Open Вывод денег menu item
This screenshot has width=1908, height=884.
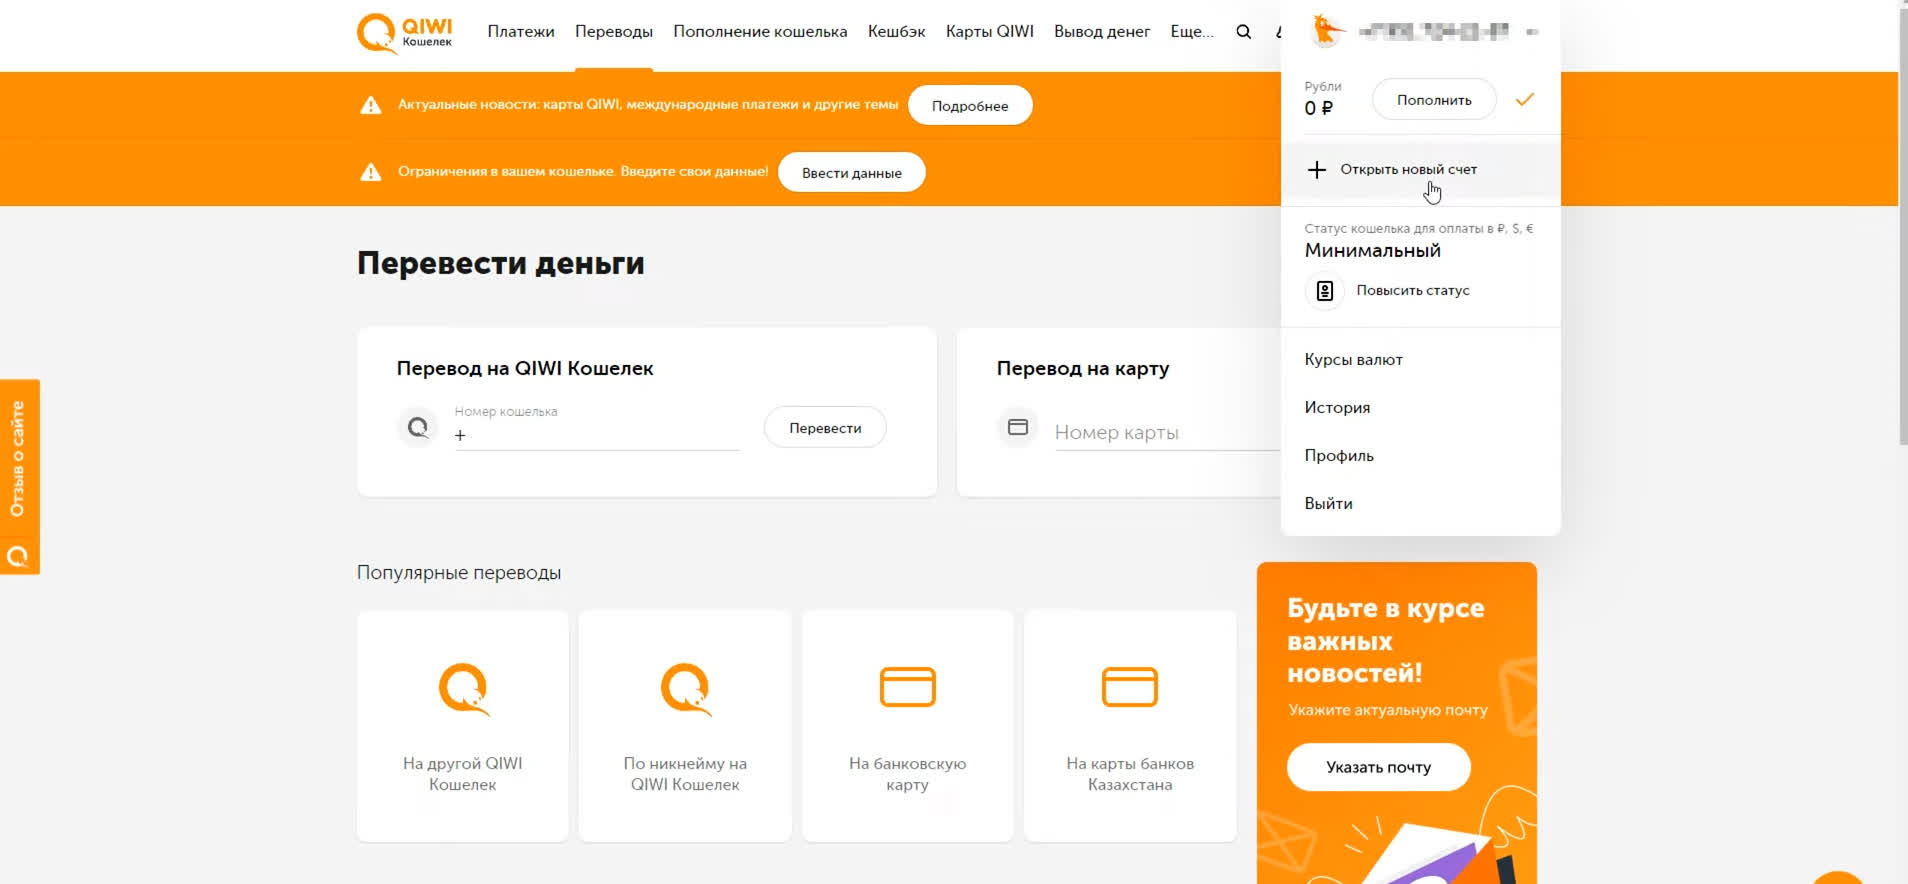[x=1102, y=32]
